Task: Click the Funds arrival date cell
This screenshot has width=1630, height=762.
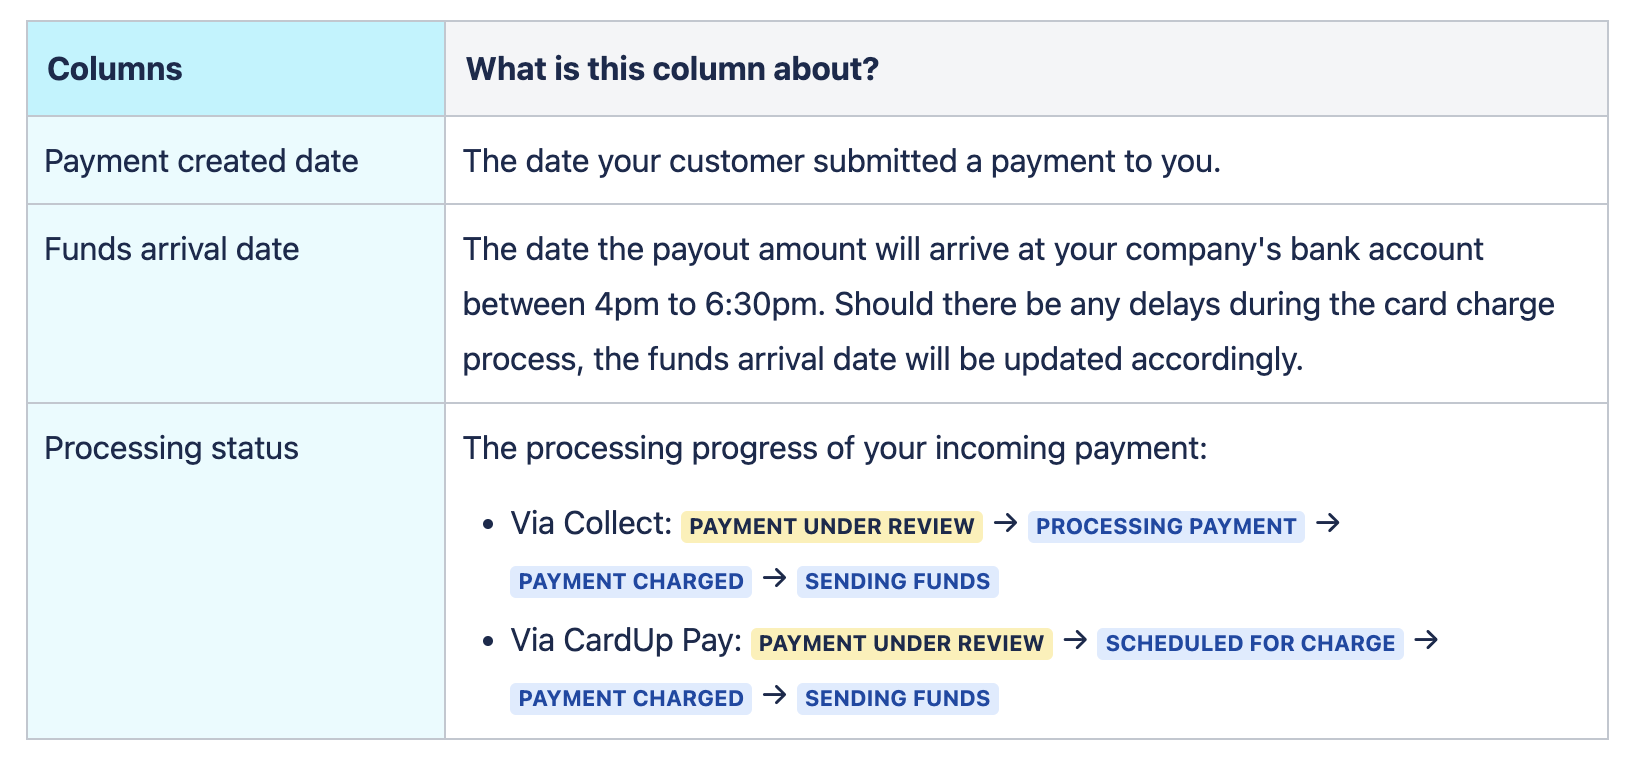Action: tap(236, 304)
